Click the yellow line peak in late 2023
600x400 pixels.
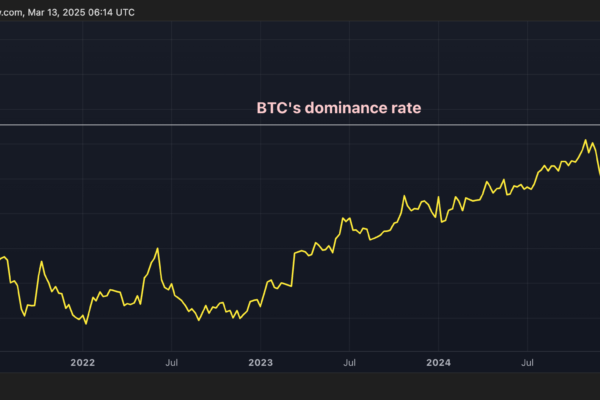404,197
